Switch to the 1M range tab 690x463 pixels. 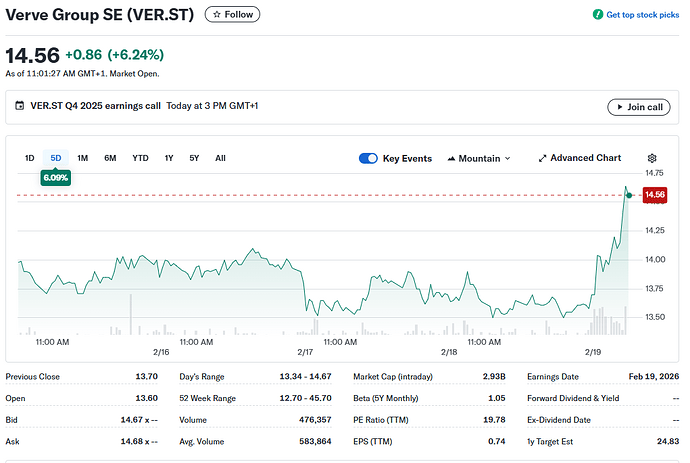click(x=82, y=158)
